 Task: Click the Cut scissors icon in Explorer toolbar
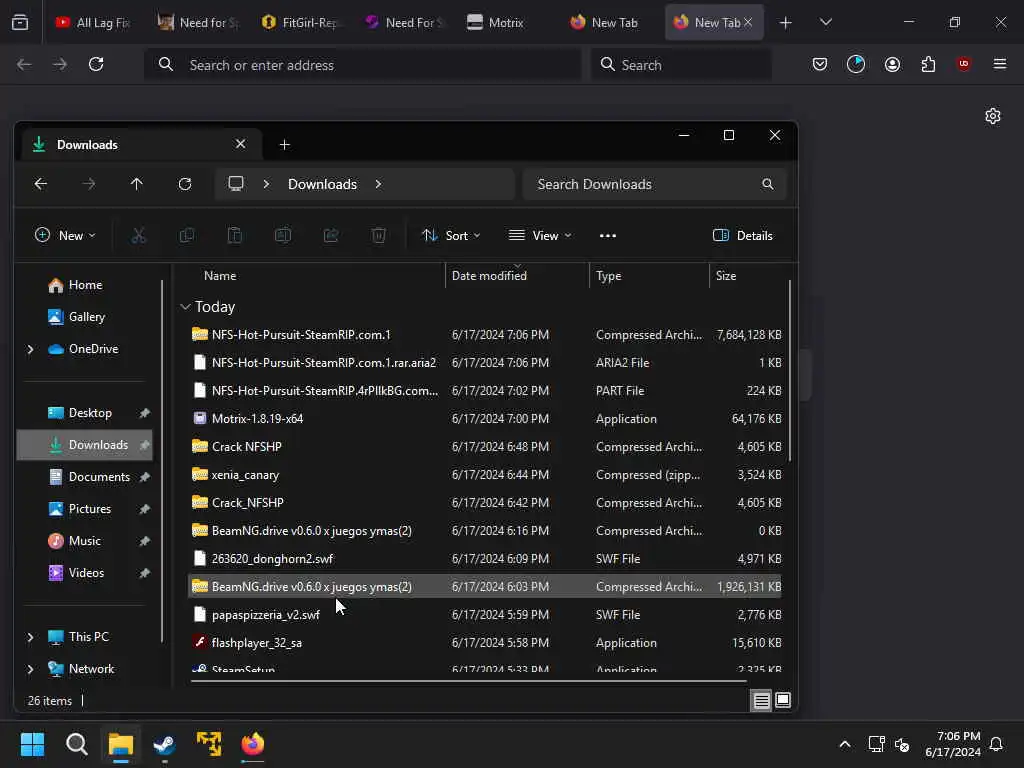138,236
